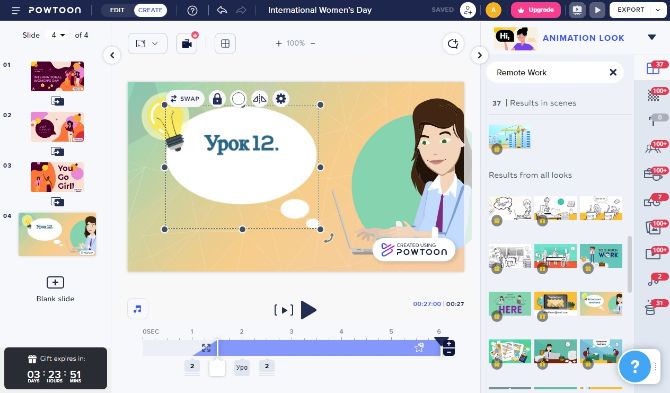Open the Backgrounds tab in side rail
This screenshot has height=393, width=670.
(x=654, y=94)
